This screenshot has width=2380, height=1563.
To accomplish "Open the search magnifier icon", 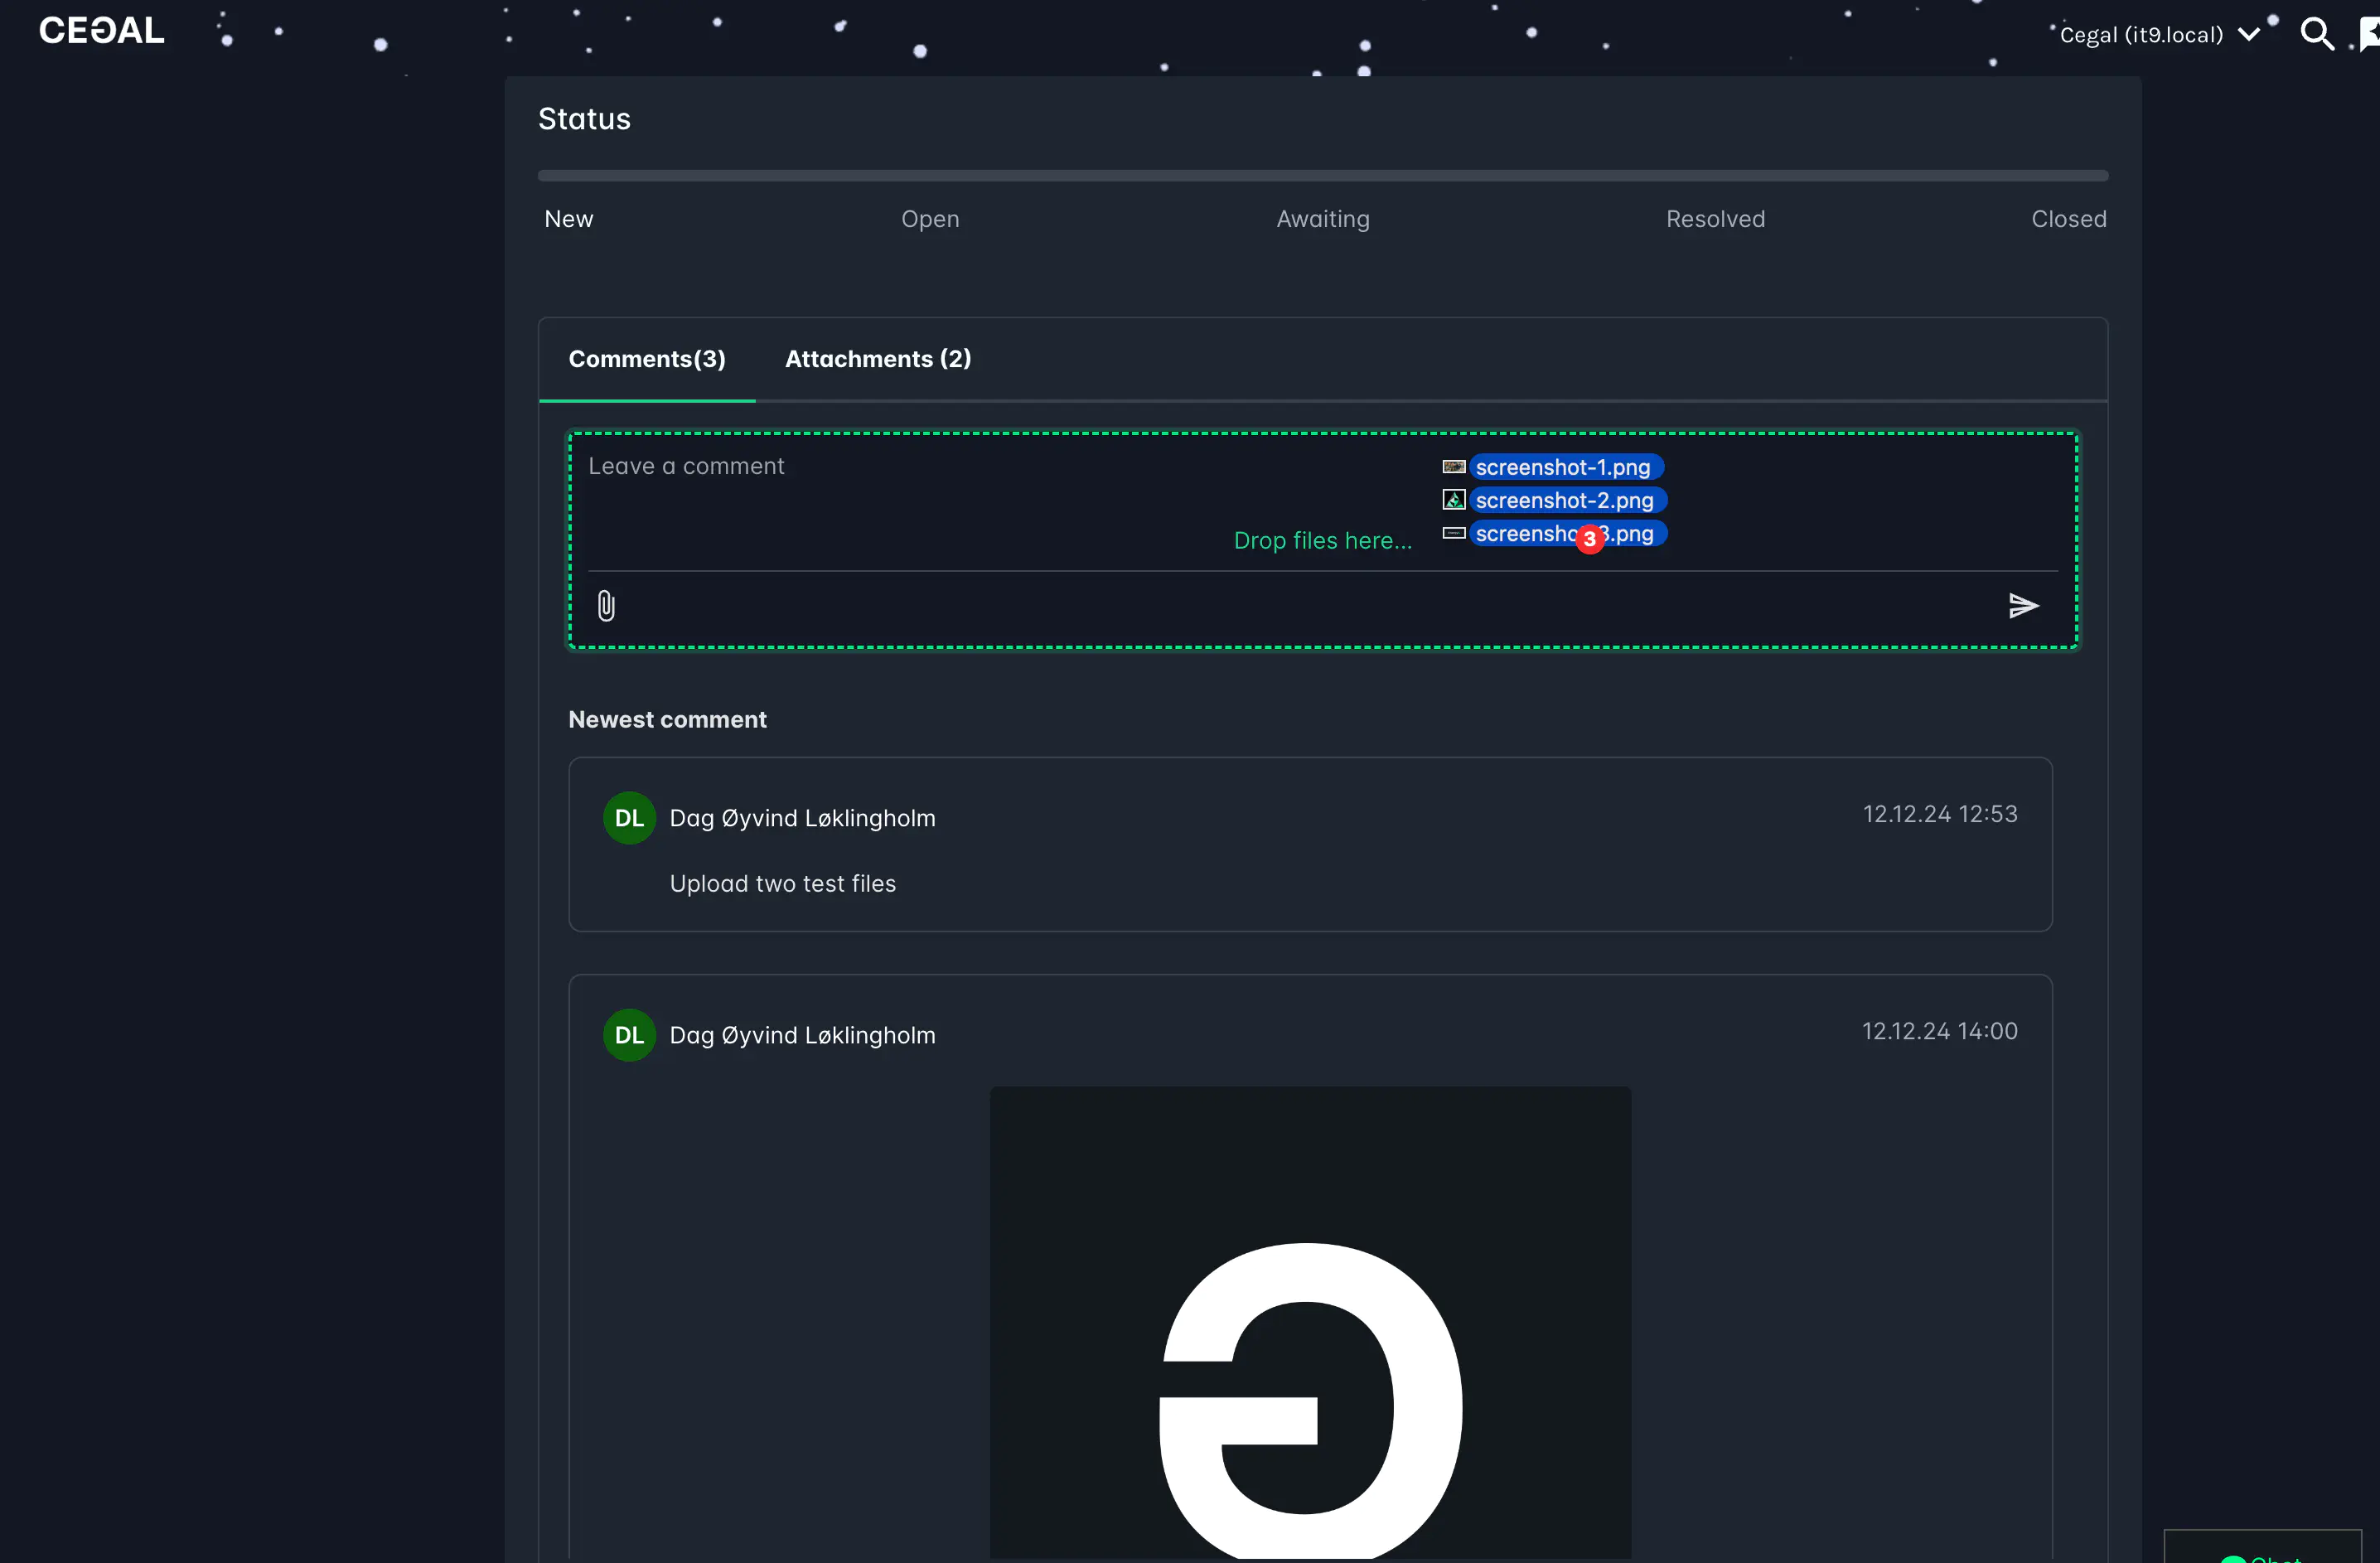I will (x=2316, y=34).
